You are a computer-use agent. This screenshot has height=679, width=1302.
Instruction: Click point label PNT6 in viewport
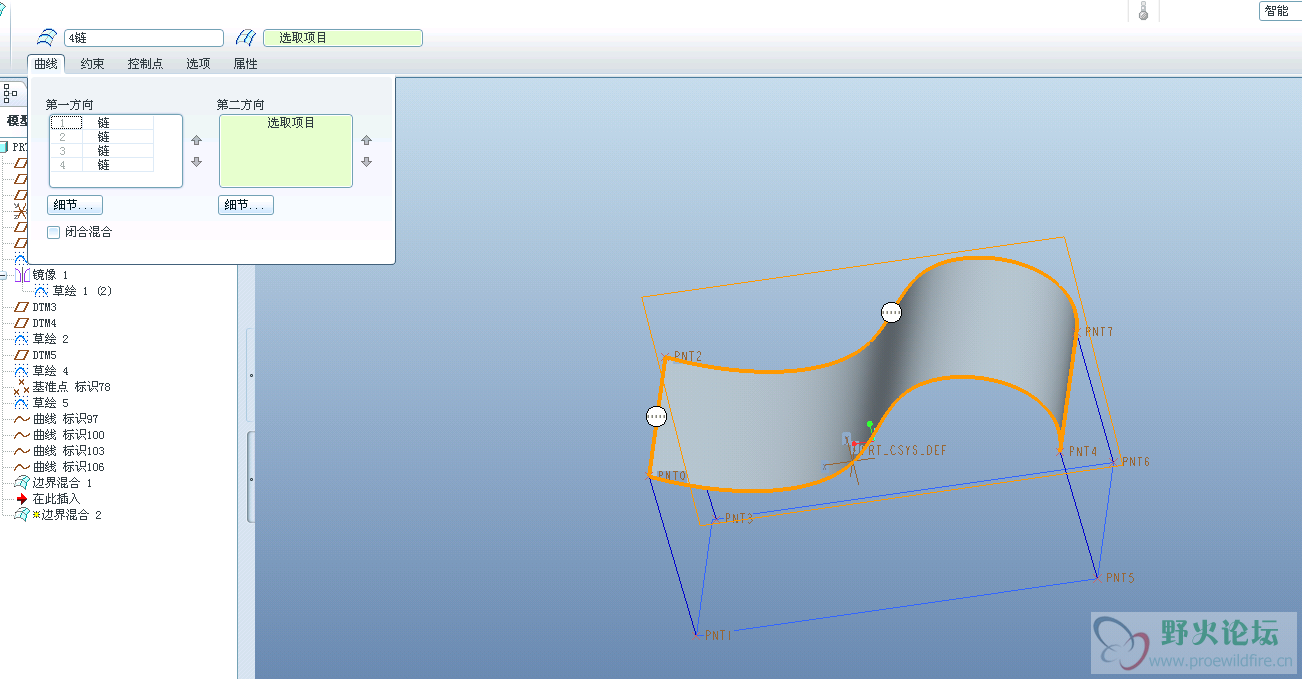tap(1136, 462)
